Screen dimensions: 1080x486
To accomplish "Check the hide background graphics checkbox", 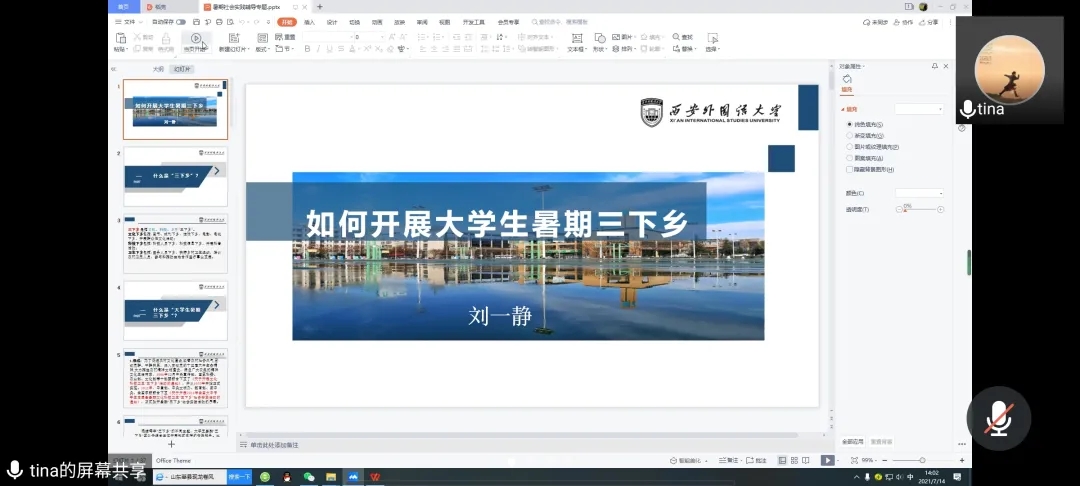I will (x=850, y=169).
